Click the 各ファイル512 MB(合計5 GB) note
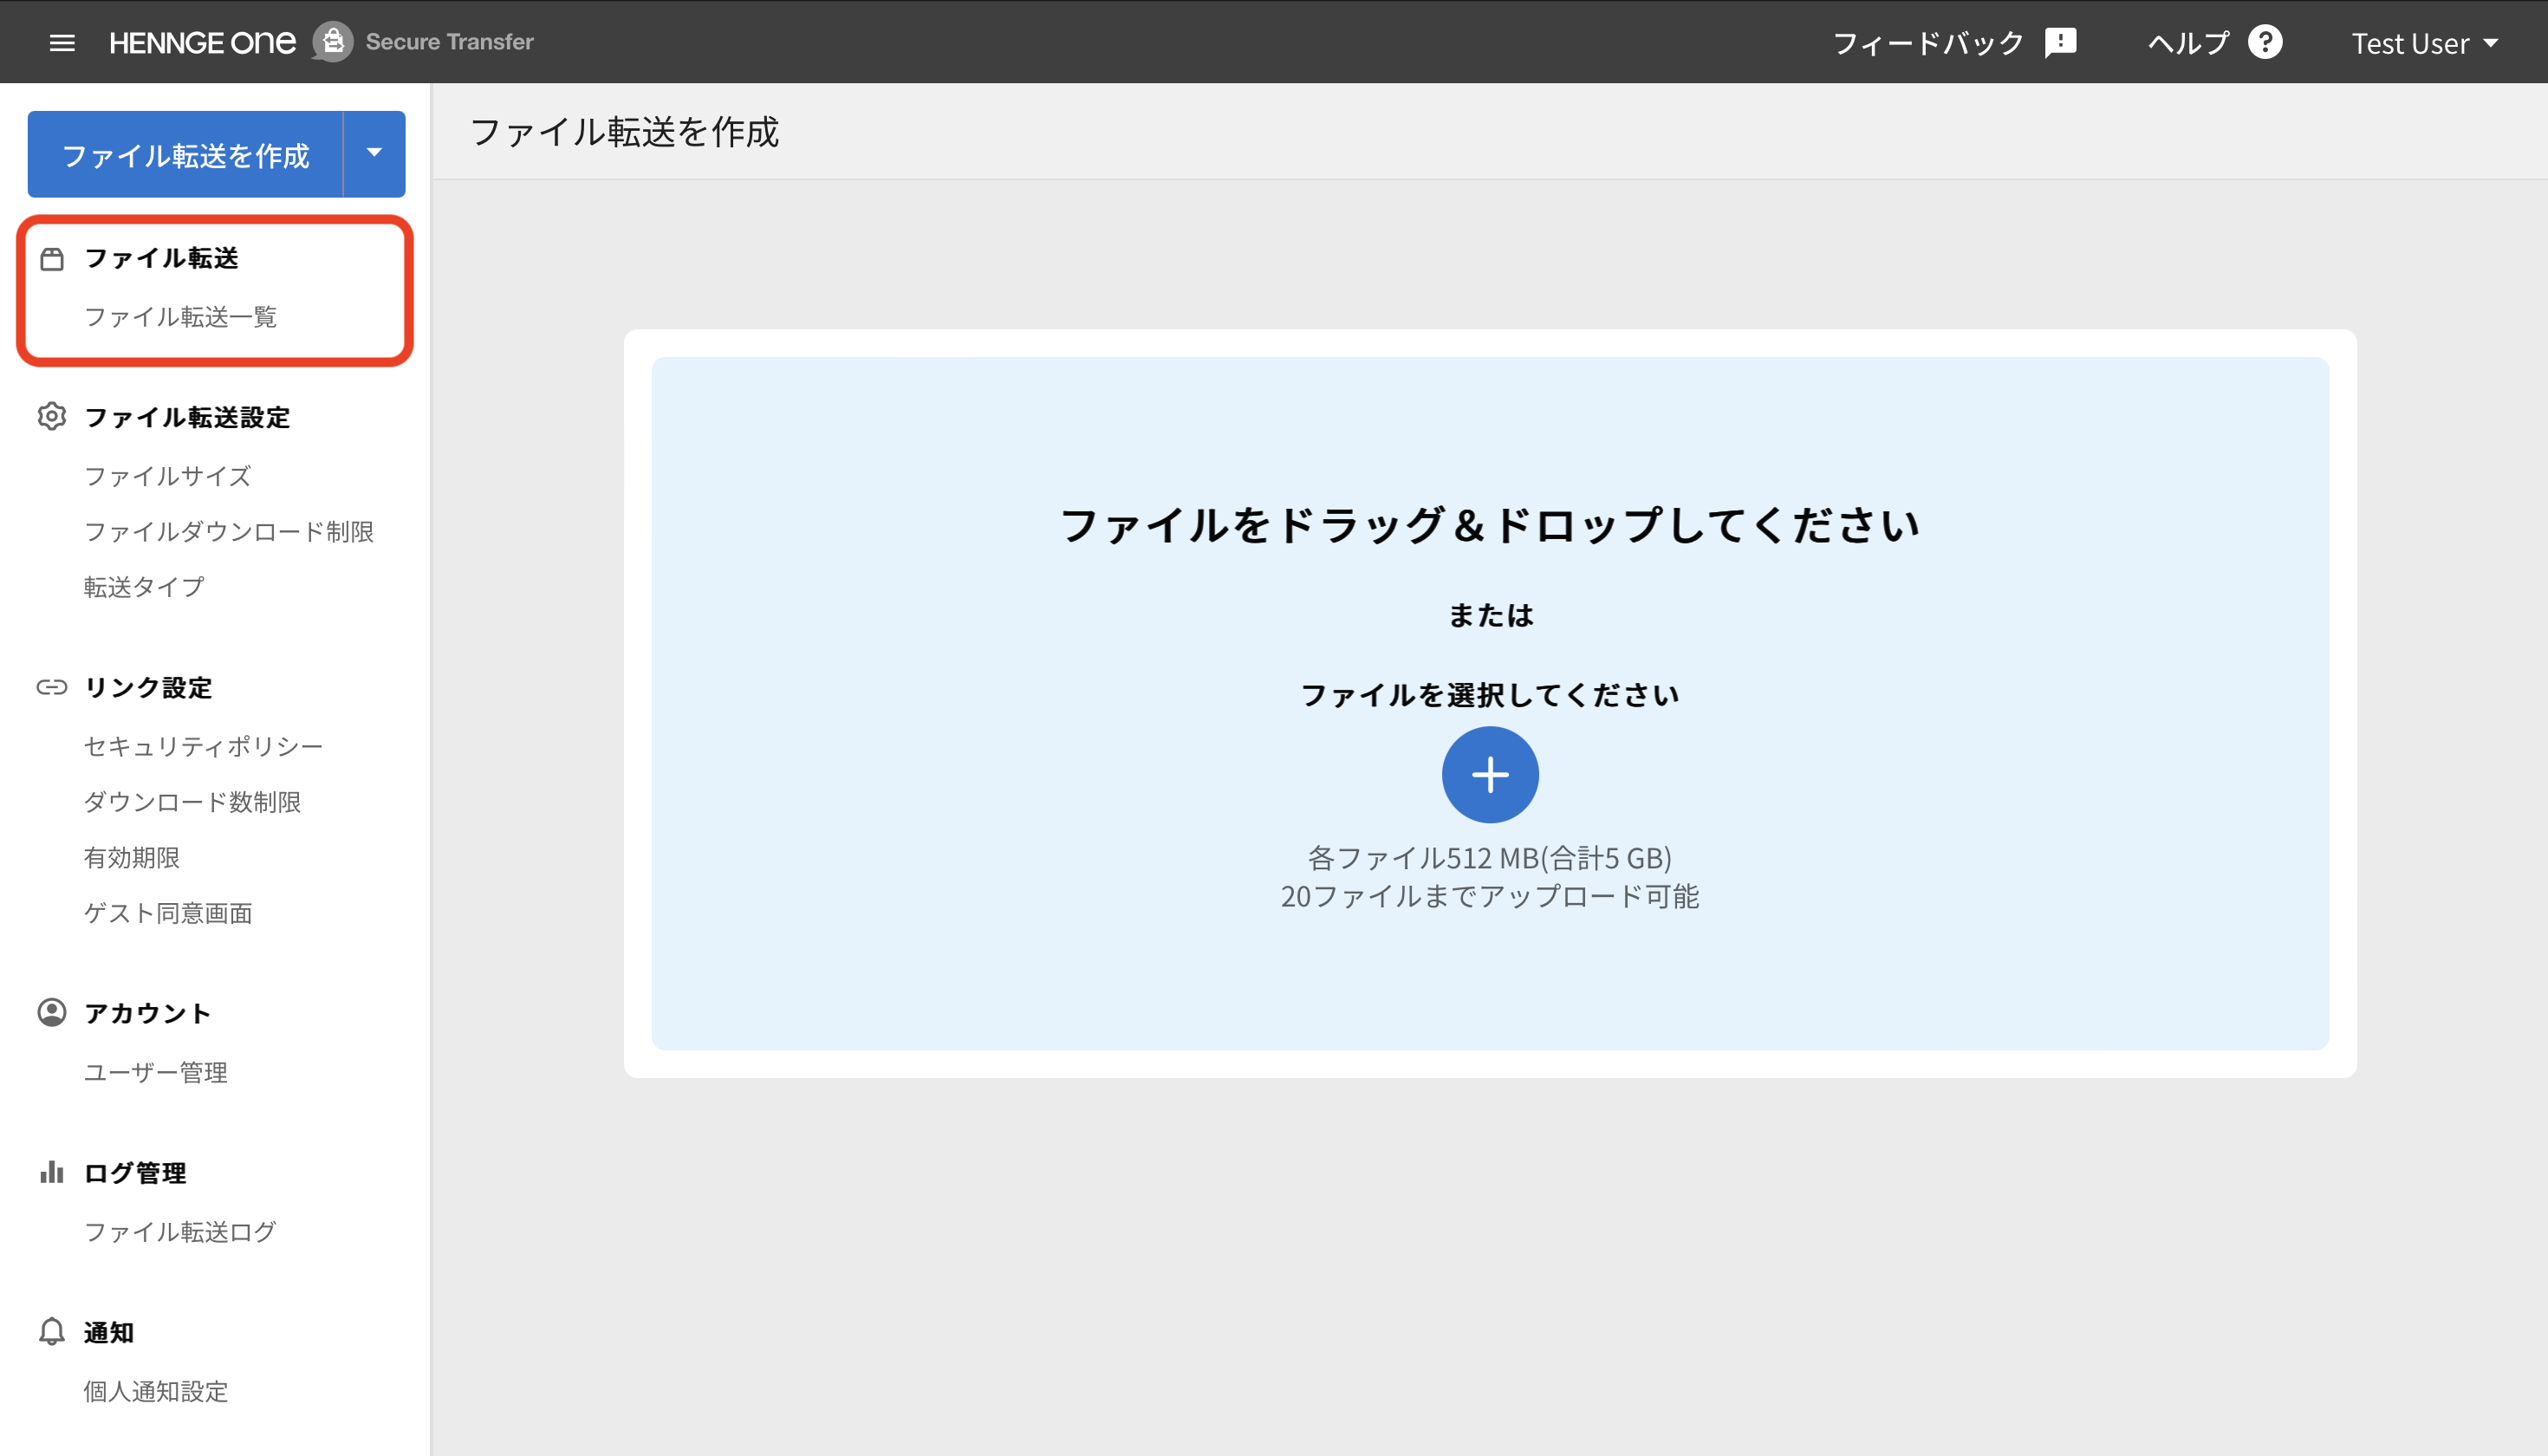 1490,858
